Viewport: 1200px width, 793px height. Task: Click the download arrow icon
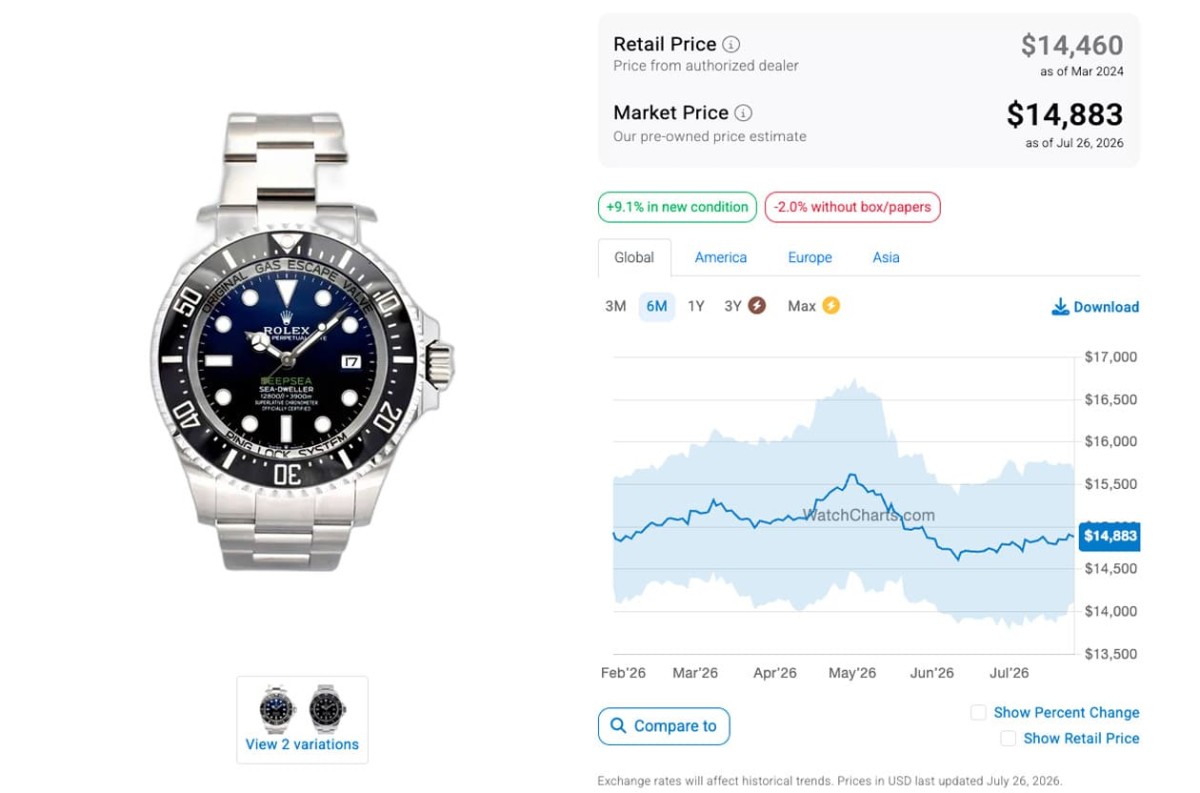point(1060,307)
